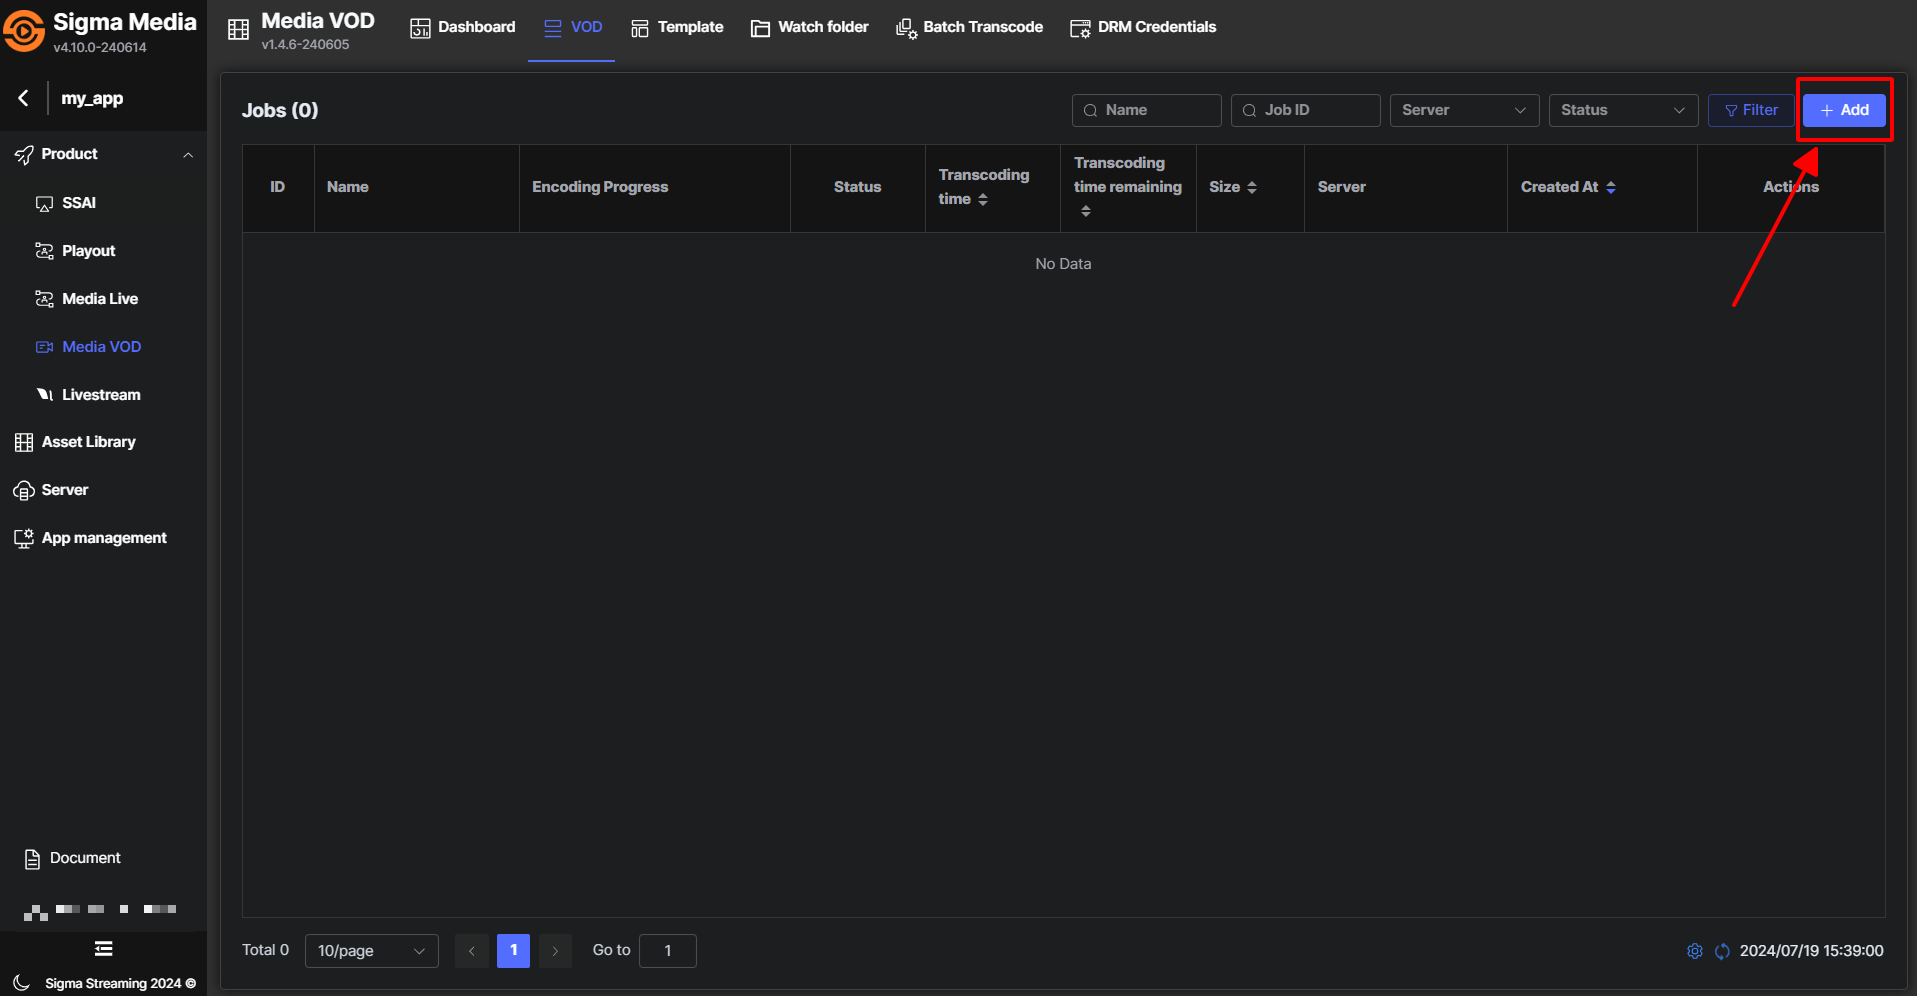
Task: Change the 10/page size dropdown
Action: [371, 950]
